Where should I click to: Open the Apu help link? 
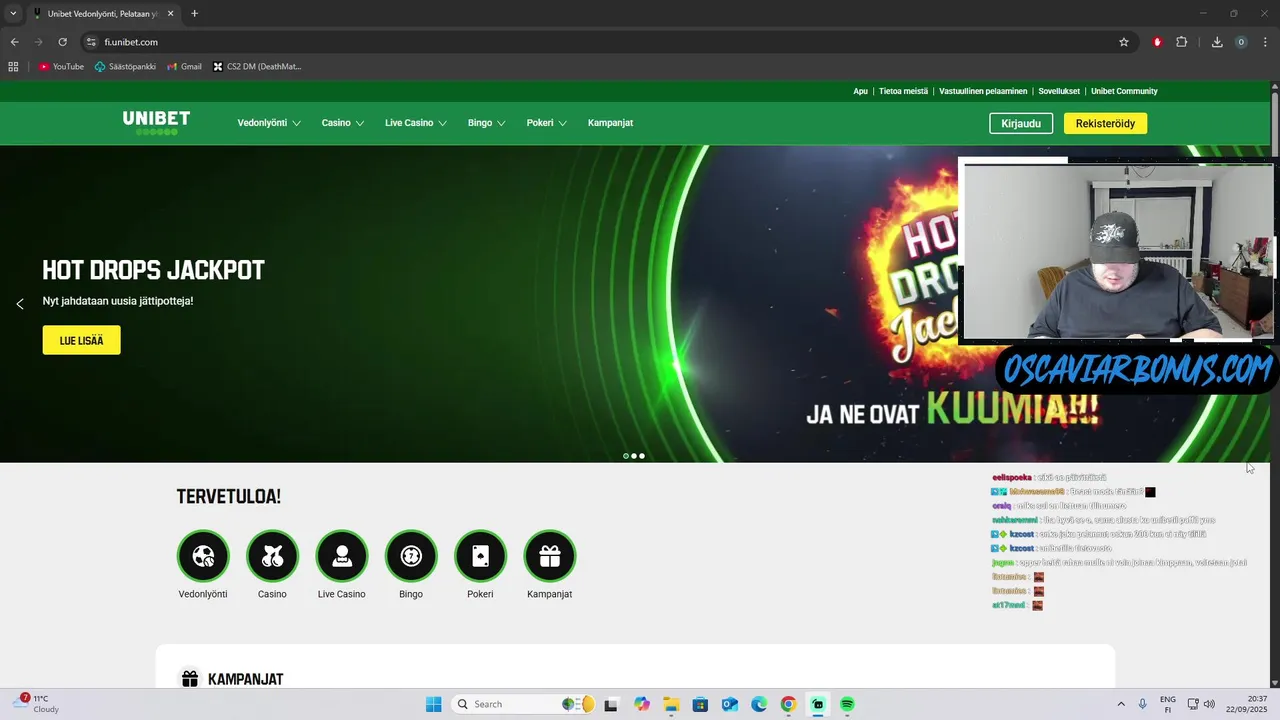[x=860, y=91]
